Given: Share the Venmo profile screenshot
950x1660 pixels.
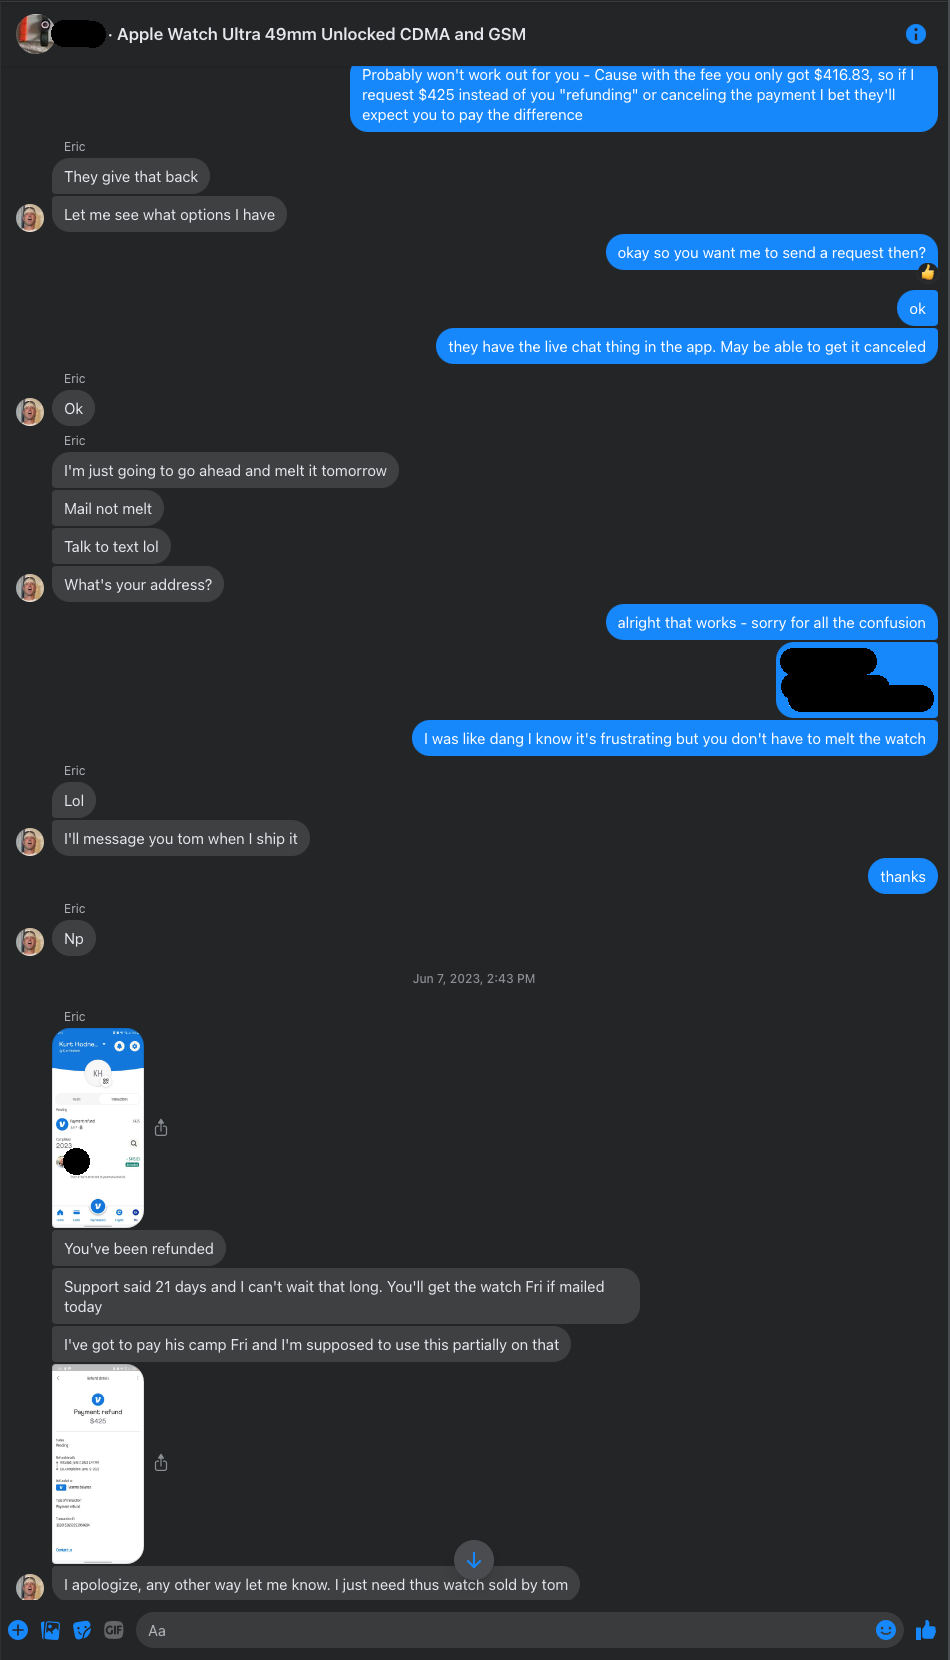Looking at the screenshot, I should (x=161, y=1128).
